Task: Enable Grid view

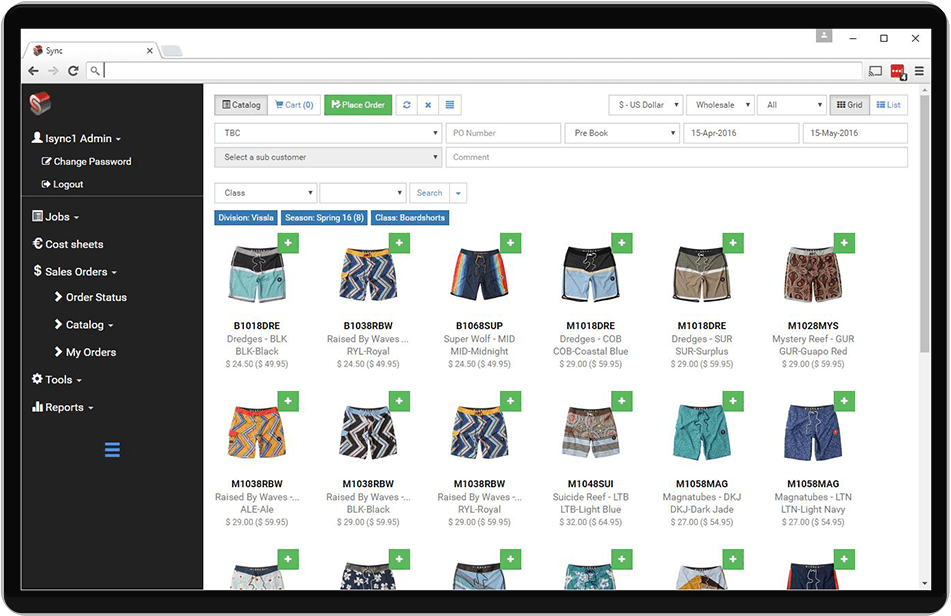Action: (845, 104)
